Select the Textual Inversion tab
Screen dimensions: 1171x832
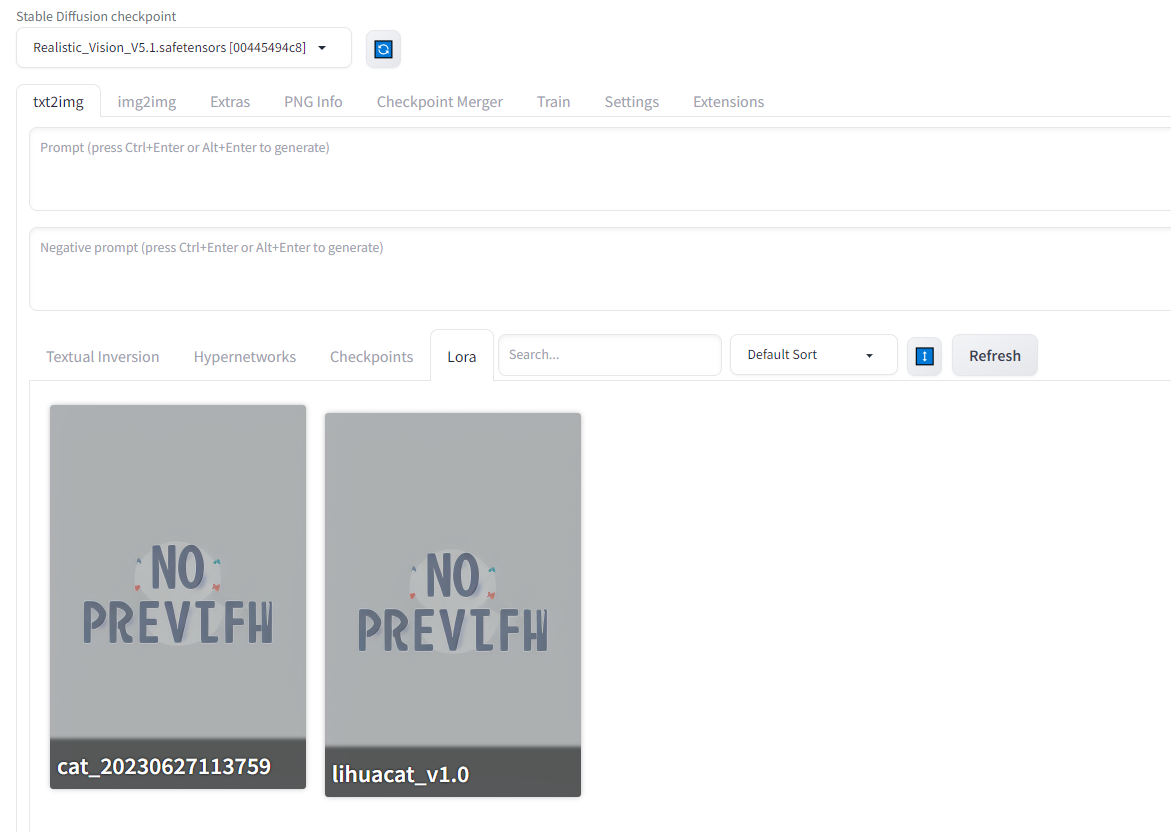pyautogui.click(x=103, y=356)
